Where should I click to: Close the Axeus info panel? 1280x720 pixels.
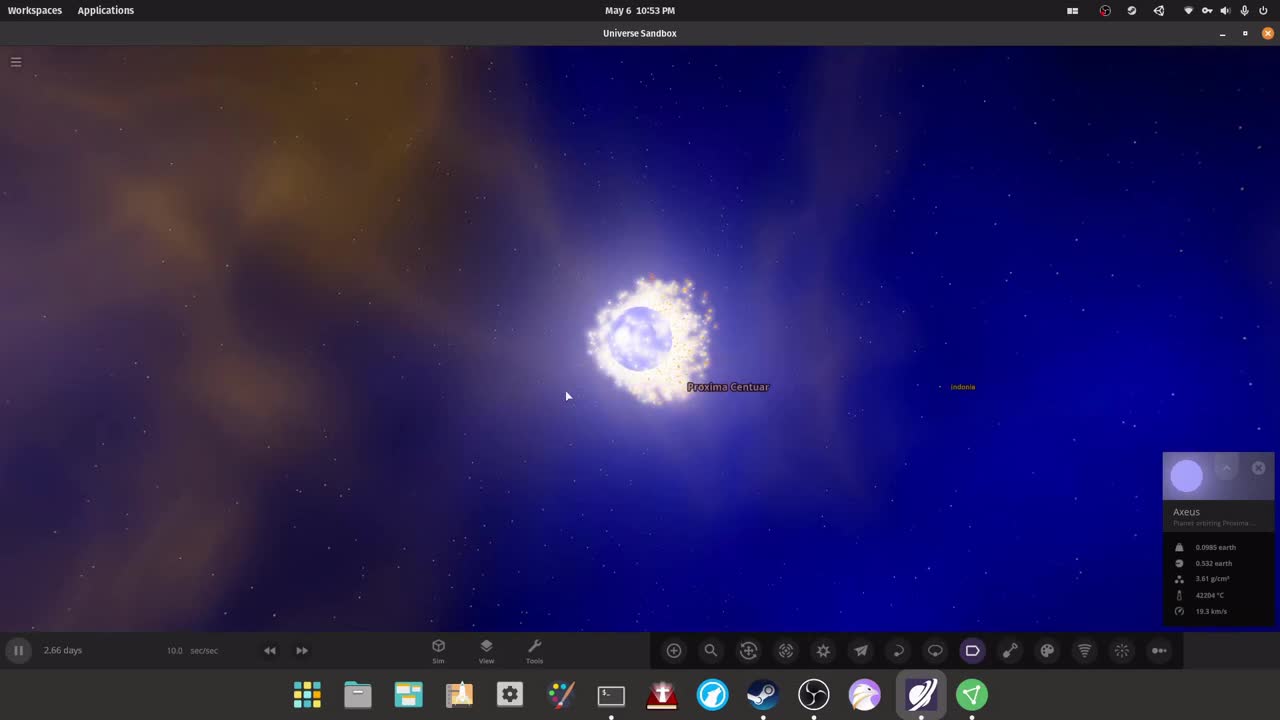[x=1258, y=468]
